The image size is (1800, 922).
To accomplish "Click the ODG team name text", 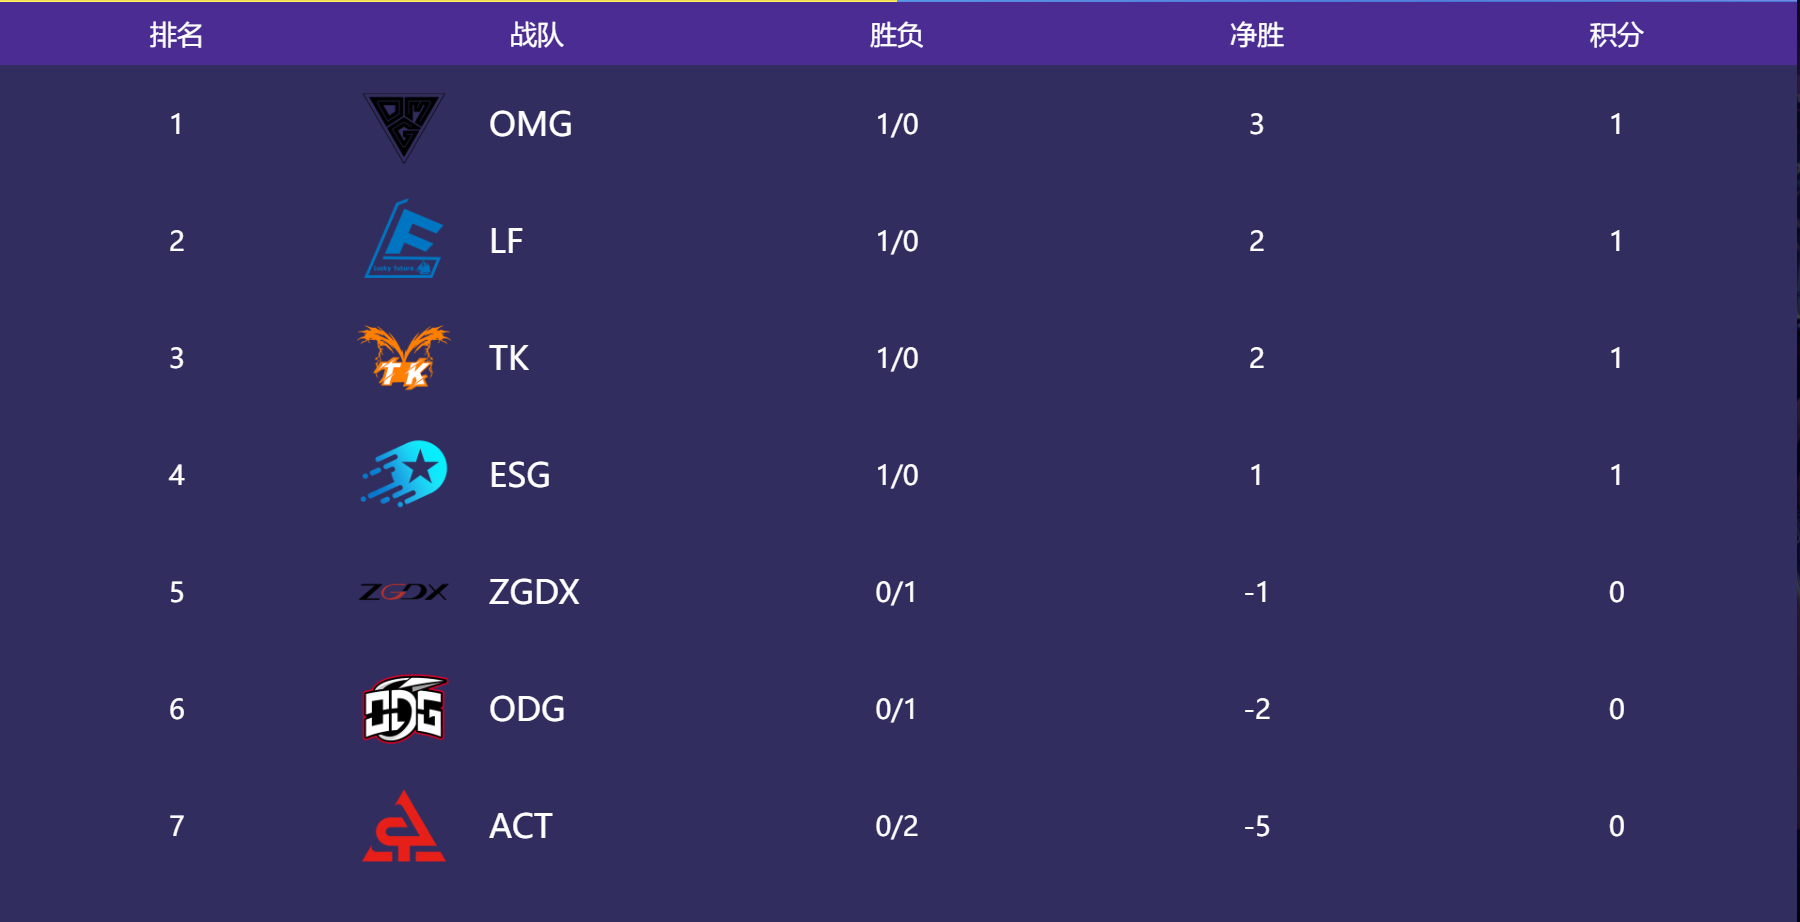I will click(527, 709).
